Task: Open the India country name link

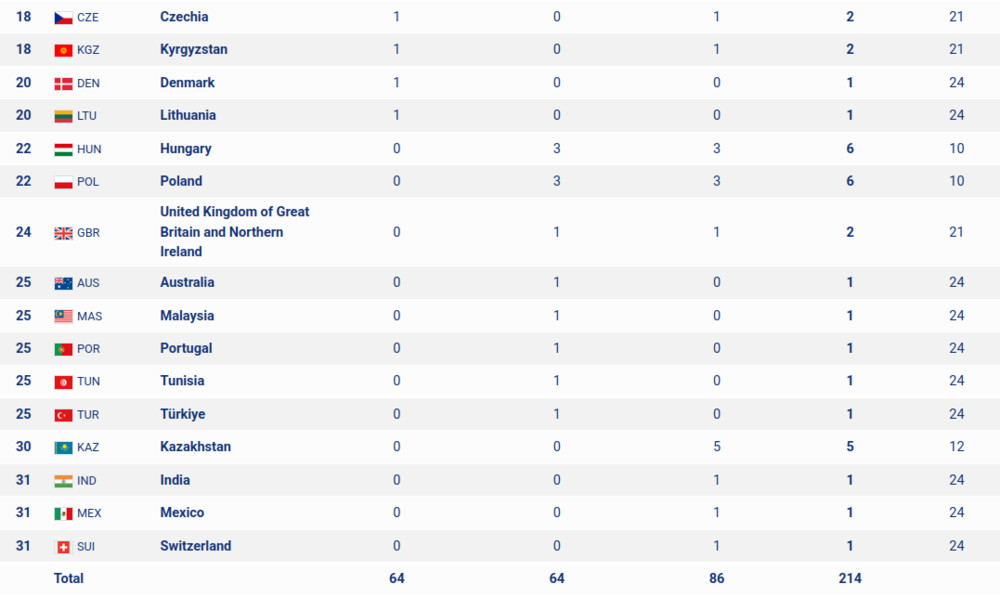Action: (x=175, y=480)
